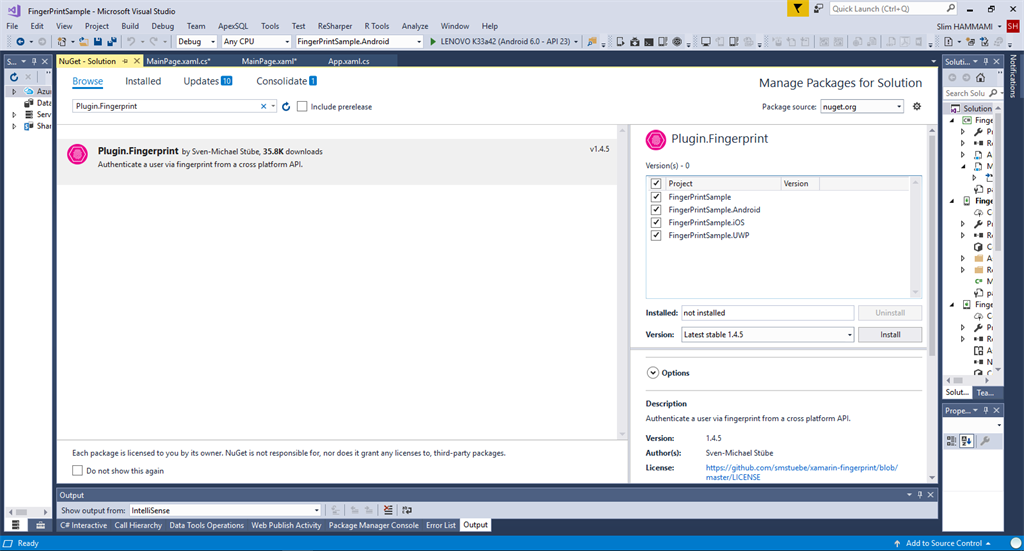This screenshot has width=1024, height=551.
Task: Open Solution Explorer Home icon
Action: (x=980, y=78)
